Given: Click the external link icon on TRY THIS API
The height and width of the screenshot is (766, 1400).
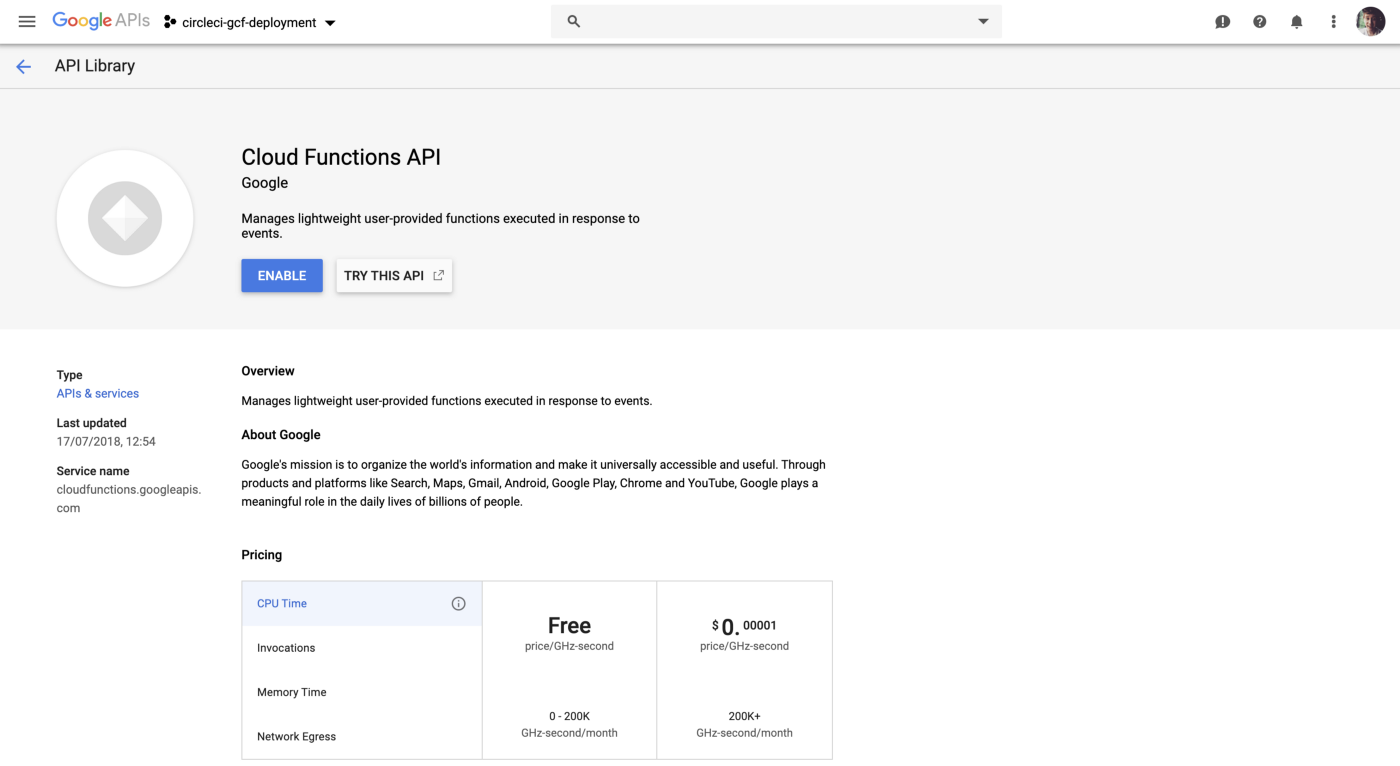Looking at the screenshot, I should pos(438,275).
